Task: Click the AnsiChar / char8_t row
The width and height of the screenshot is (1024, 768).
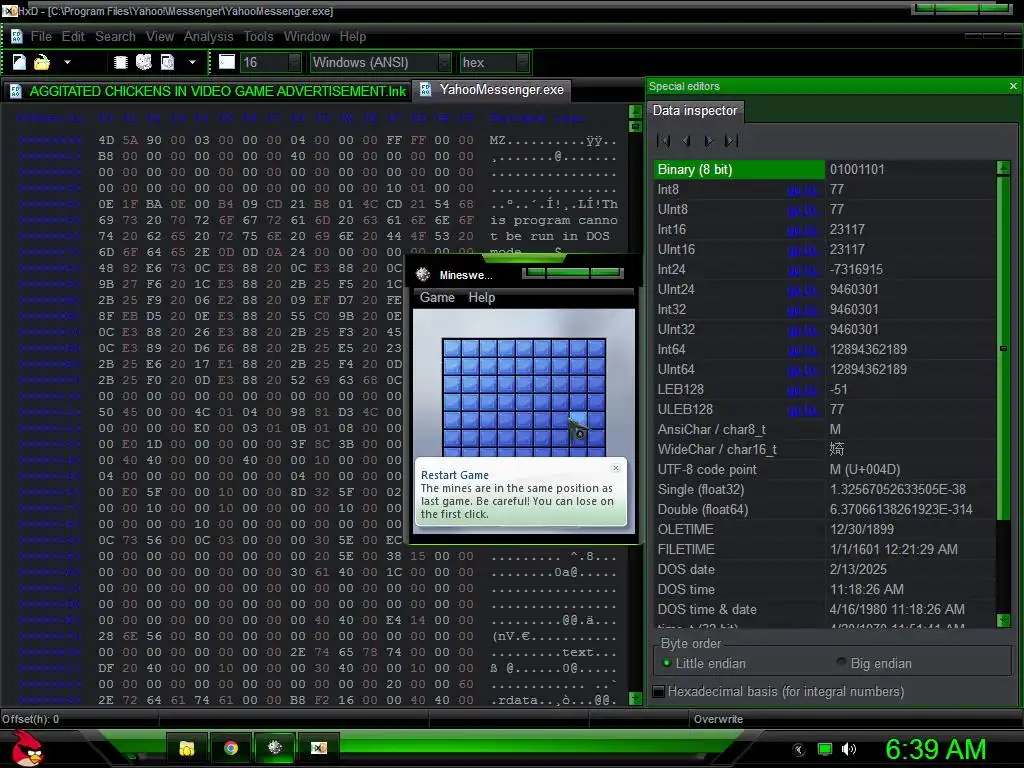Action: [825, 430]
